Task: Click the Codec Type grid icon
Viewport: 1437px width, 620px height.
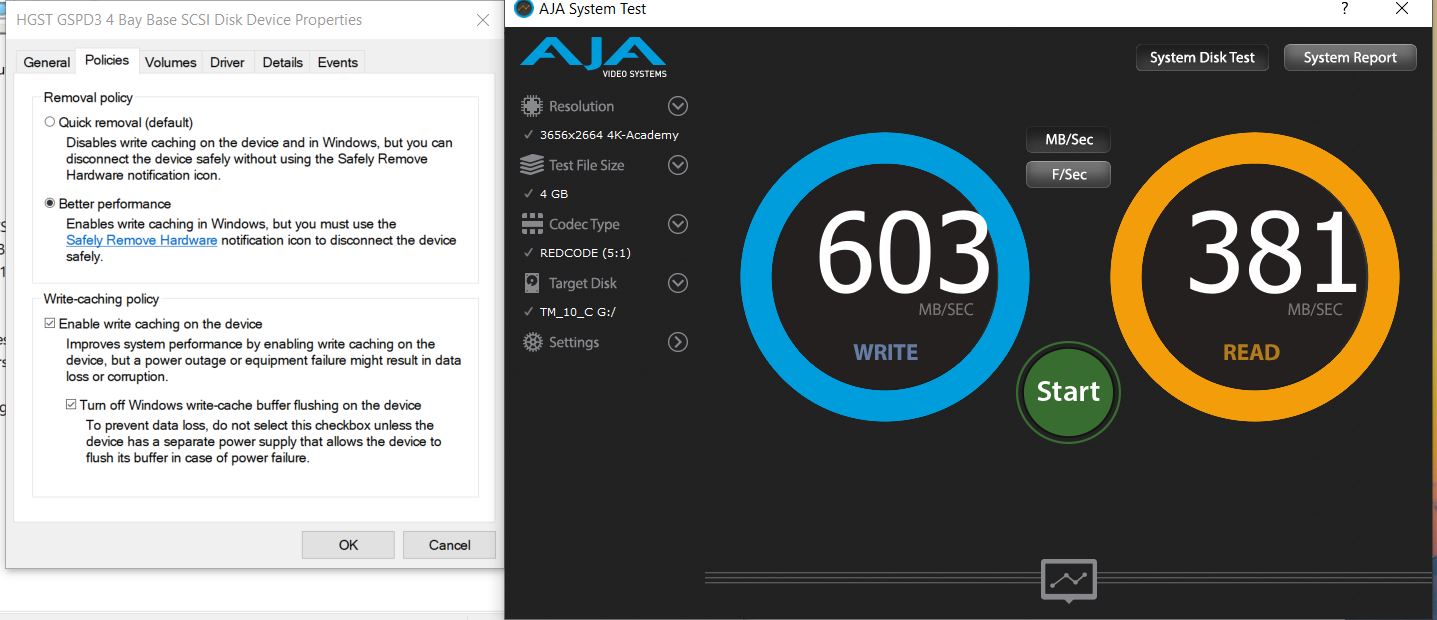Action: click(x=532, y=224)
